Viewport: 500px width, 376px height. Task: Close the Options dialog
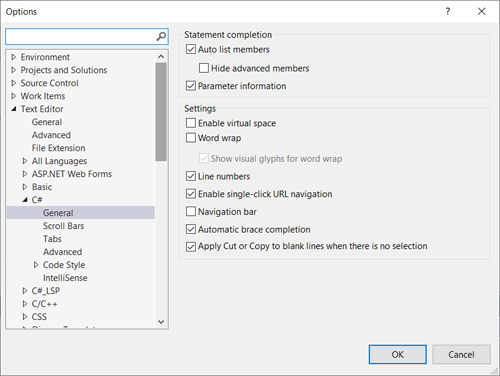(481, 12)
